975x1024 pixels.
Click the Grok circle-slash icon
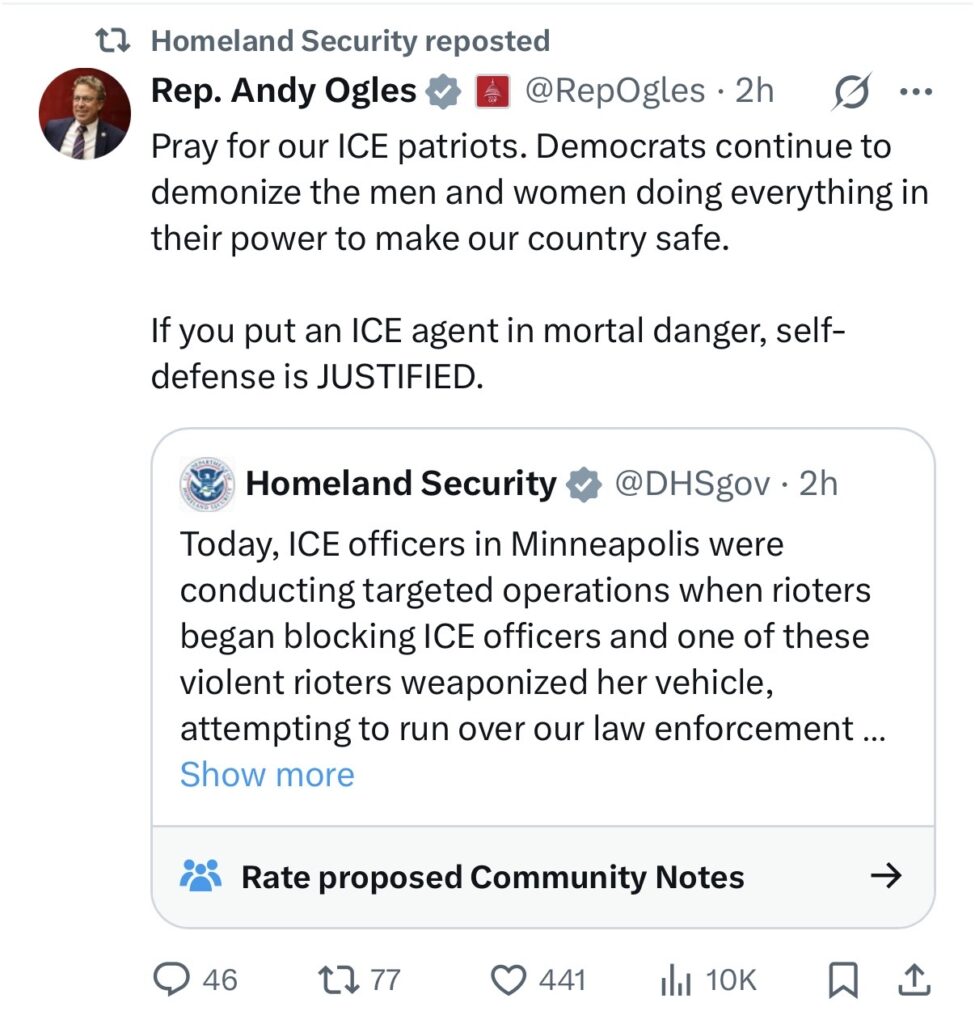click(851, 91)
